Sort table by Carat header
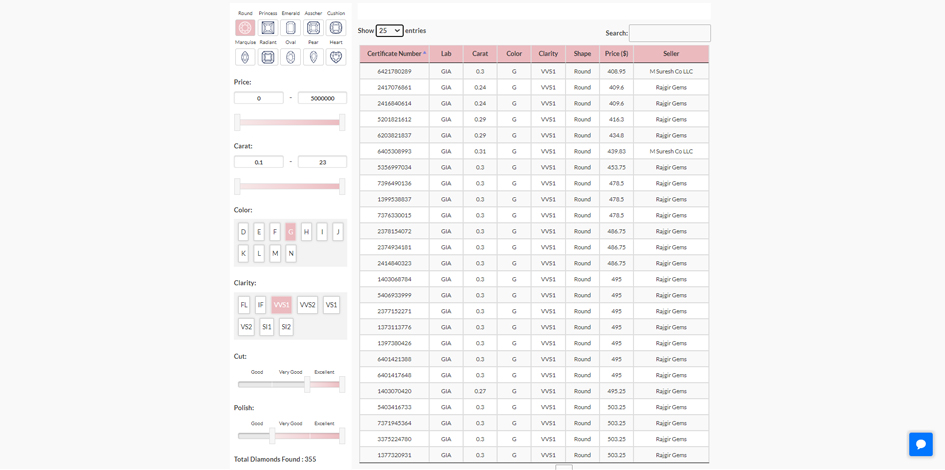Viewport: 945px width, 470px height. click(x=480, y=54)
